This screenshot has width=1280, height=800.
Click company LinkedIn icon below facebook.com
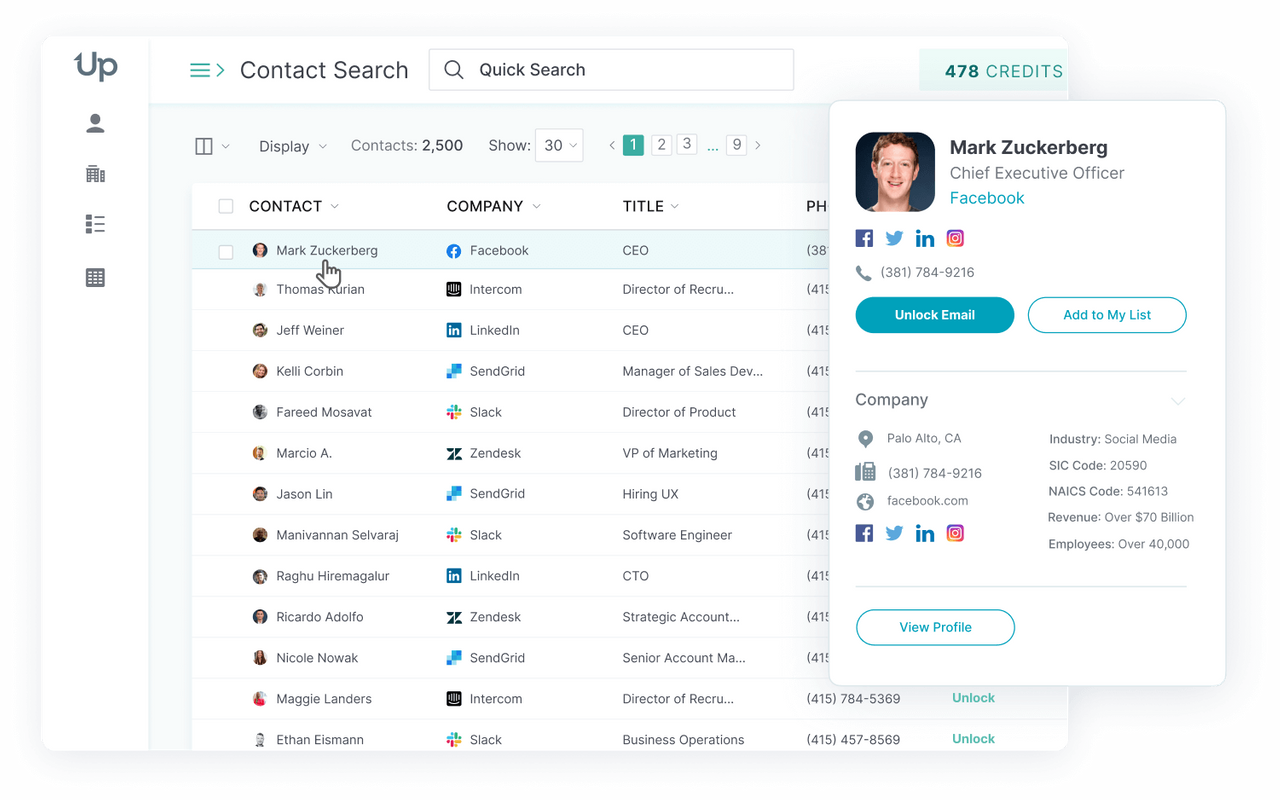click(x=925, y=533)
